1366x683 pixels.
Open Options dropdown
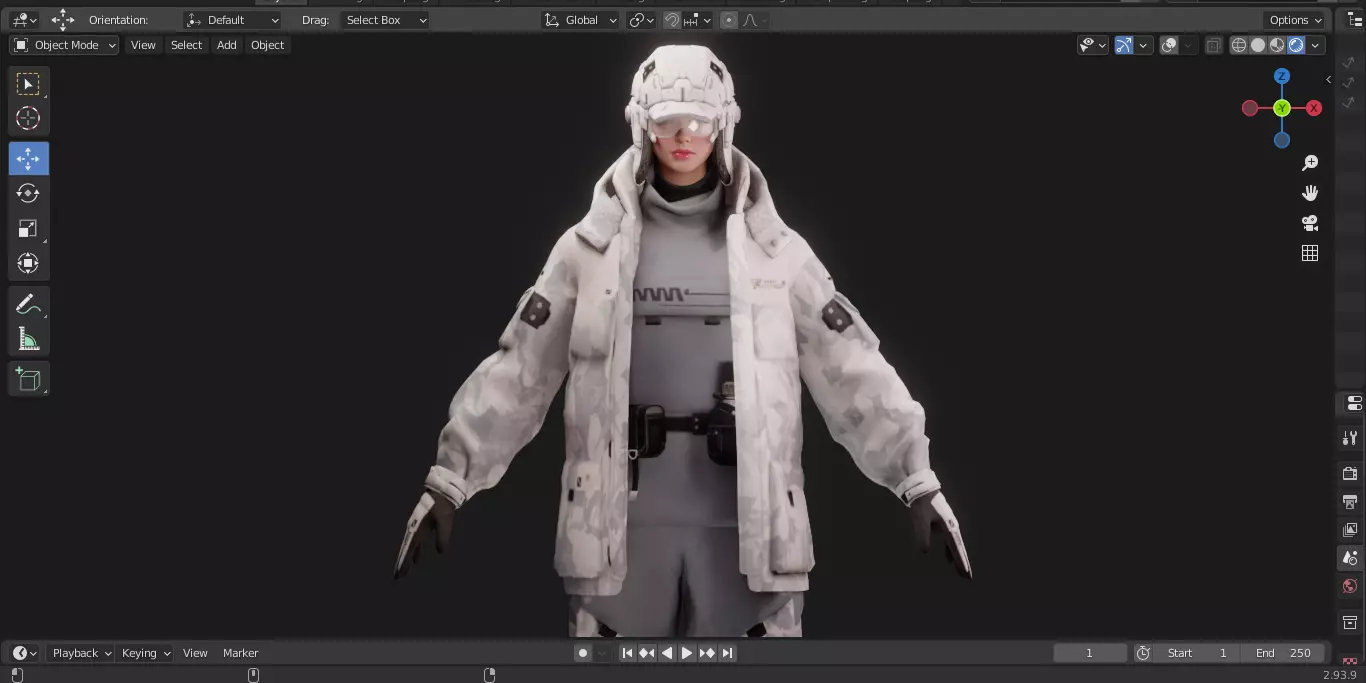(x=1296, y=20)
